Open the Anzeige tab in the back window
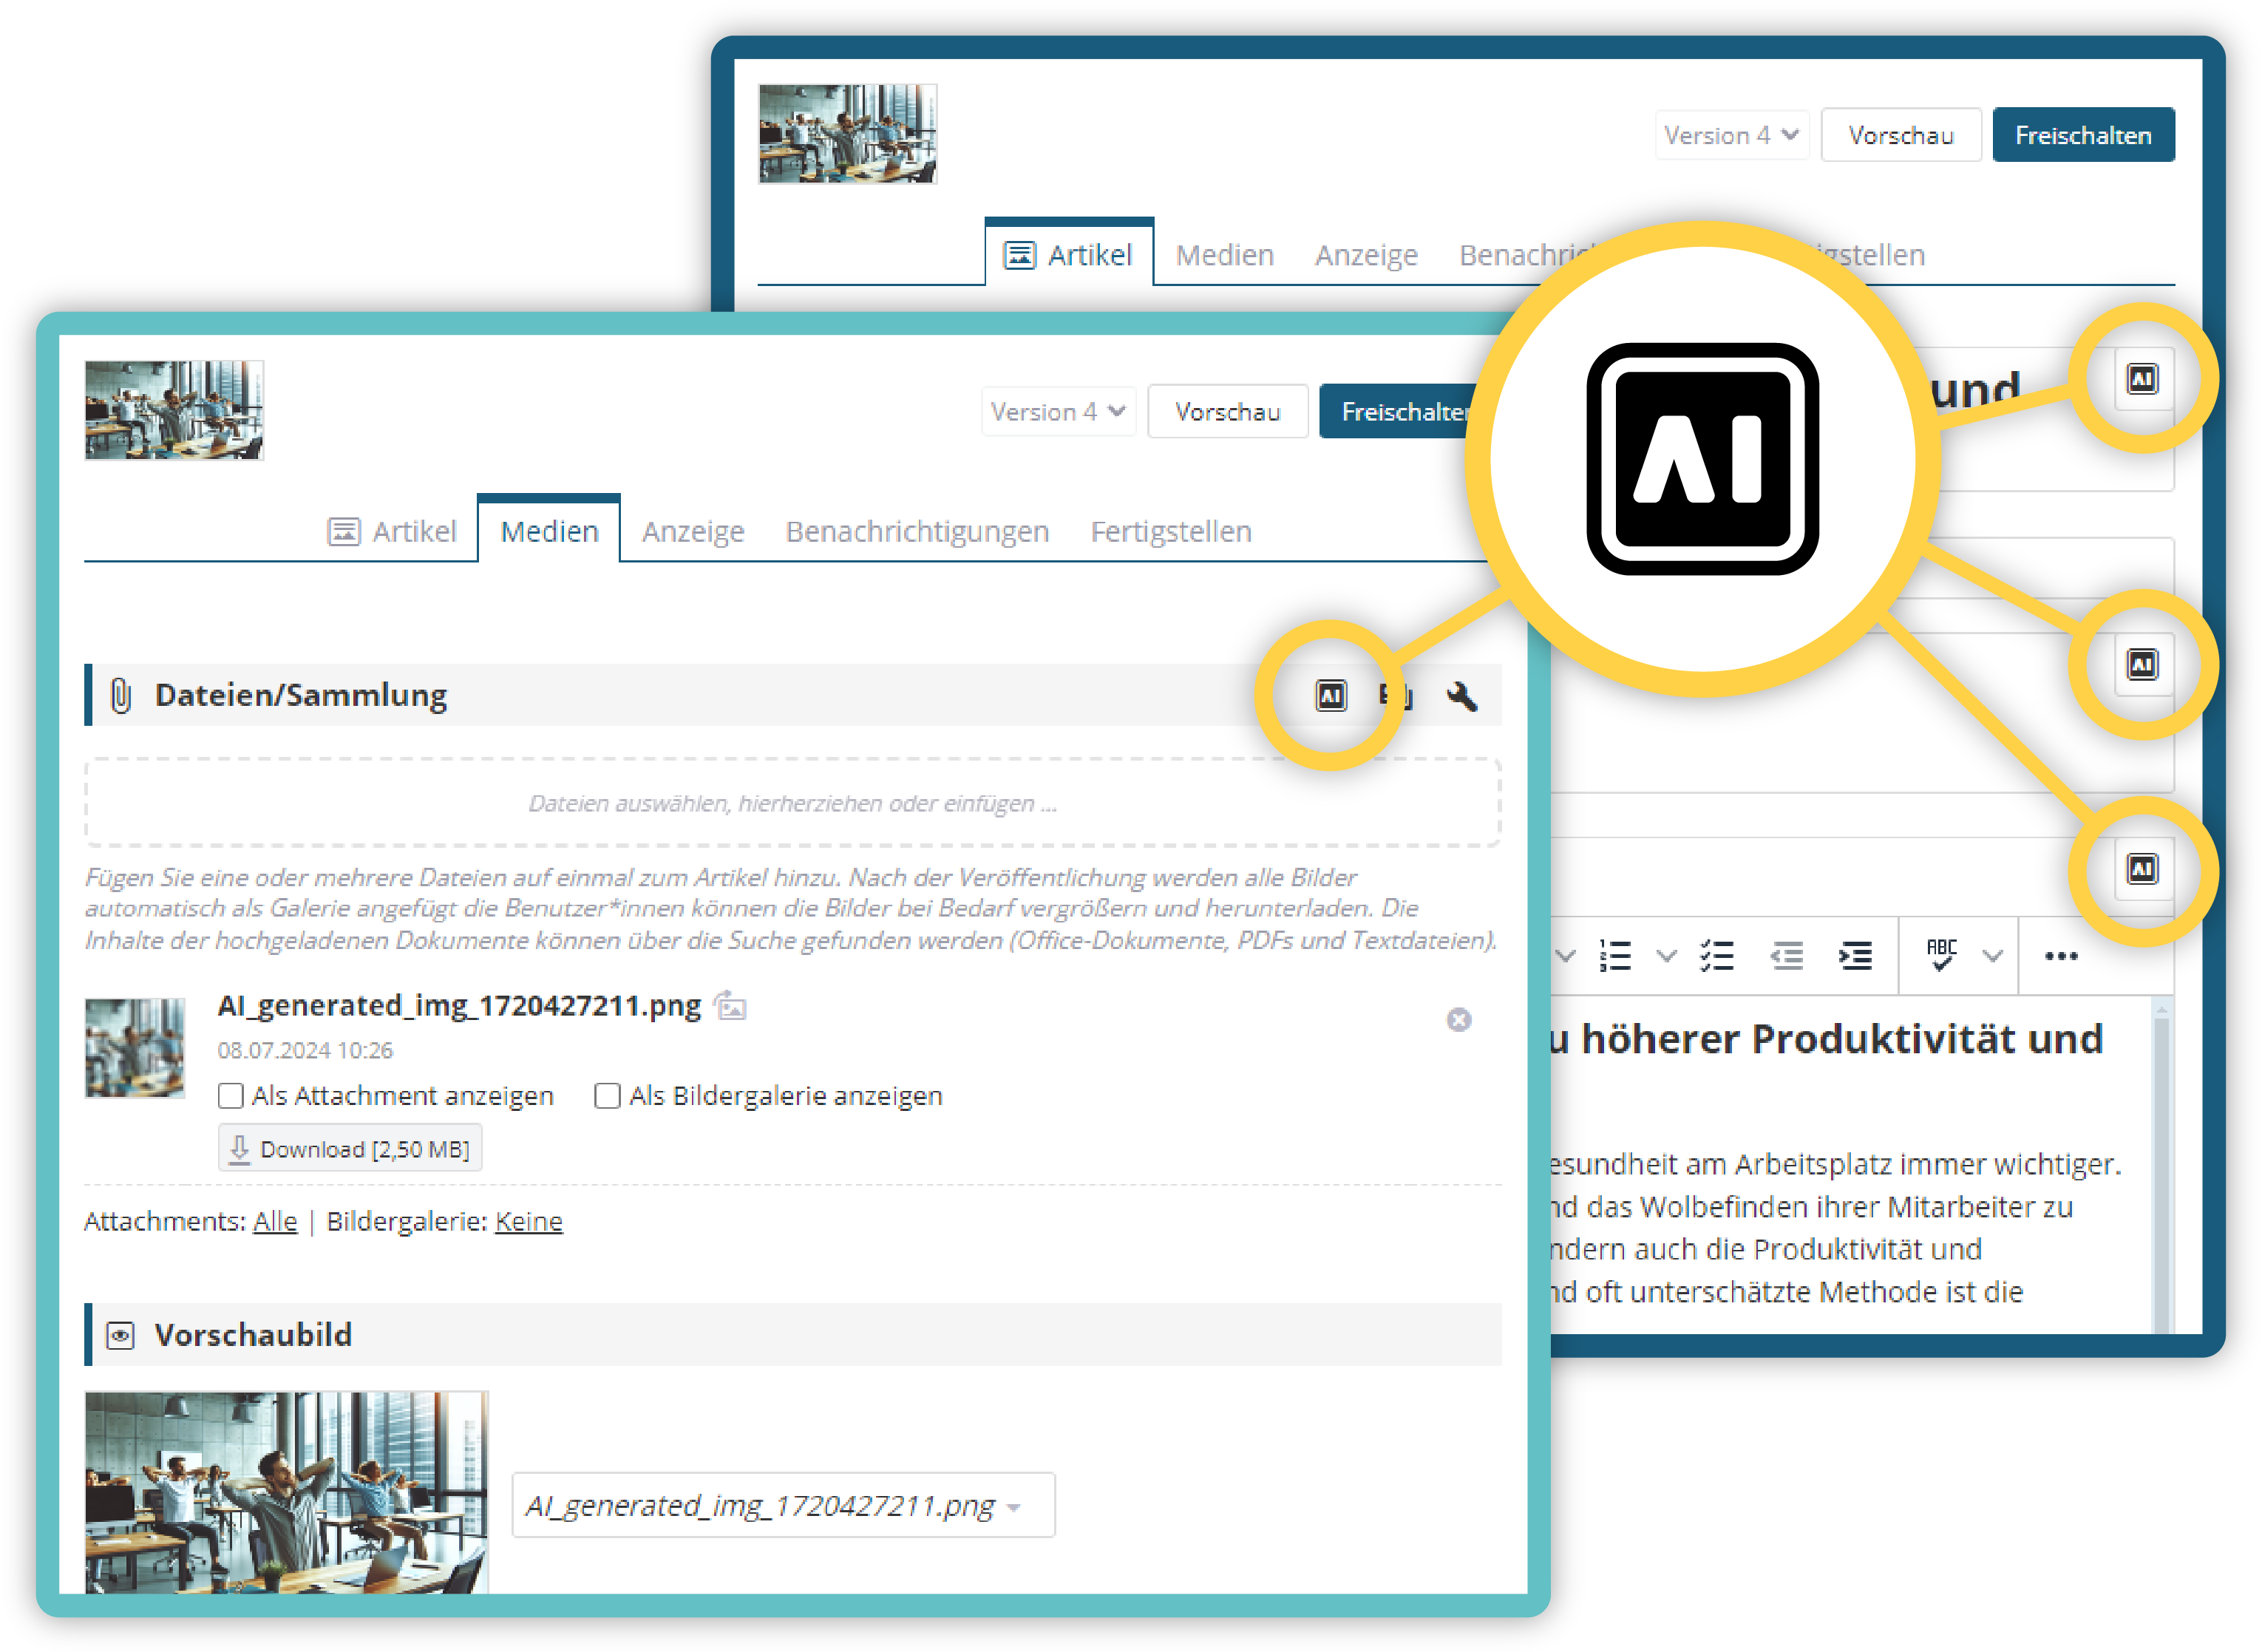The image size is (2262, 1652). click(x=1366, y=255)
